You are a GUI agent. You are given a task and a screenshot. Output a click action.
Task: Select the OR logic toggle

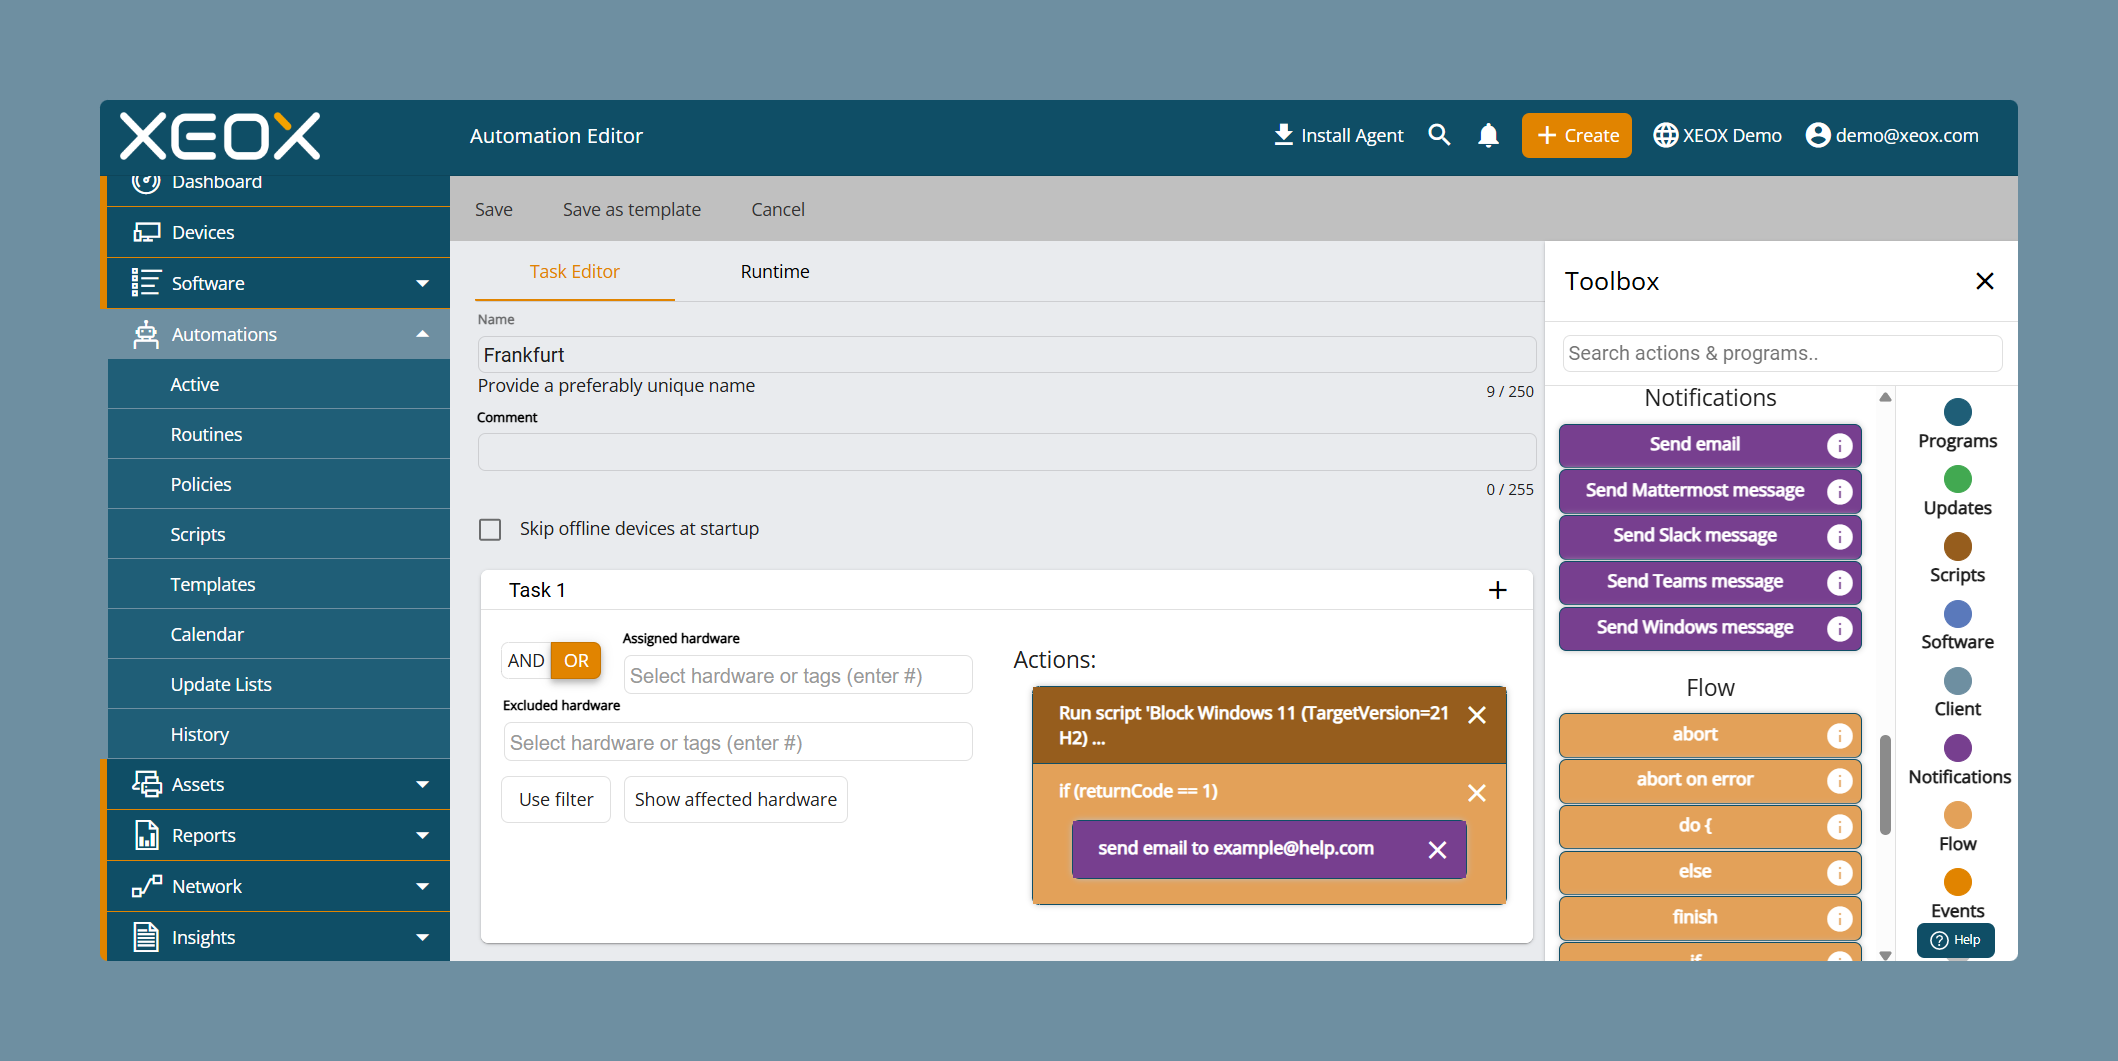[x=576, y=660]
